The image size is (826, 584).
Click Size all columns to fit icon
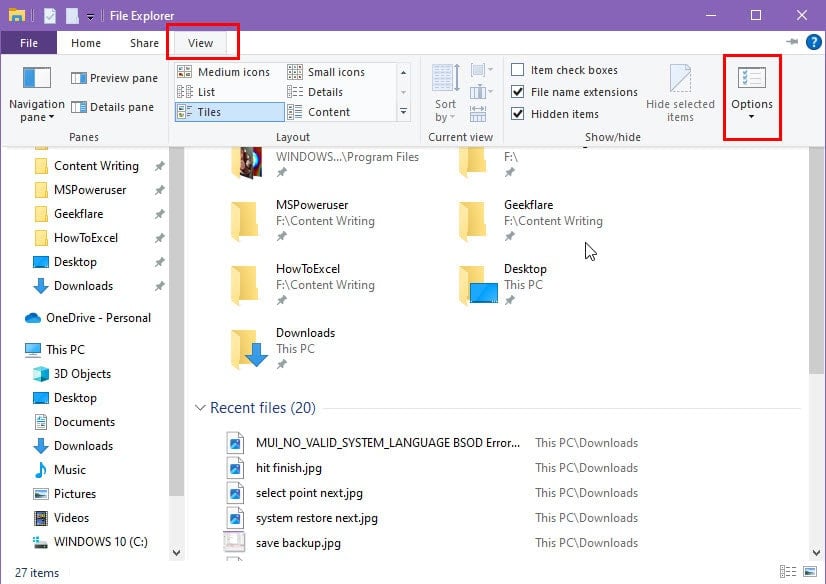click(478, 114)
